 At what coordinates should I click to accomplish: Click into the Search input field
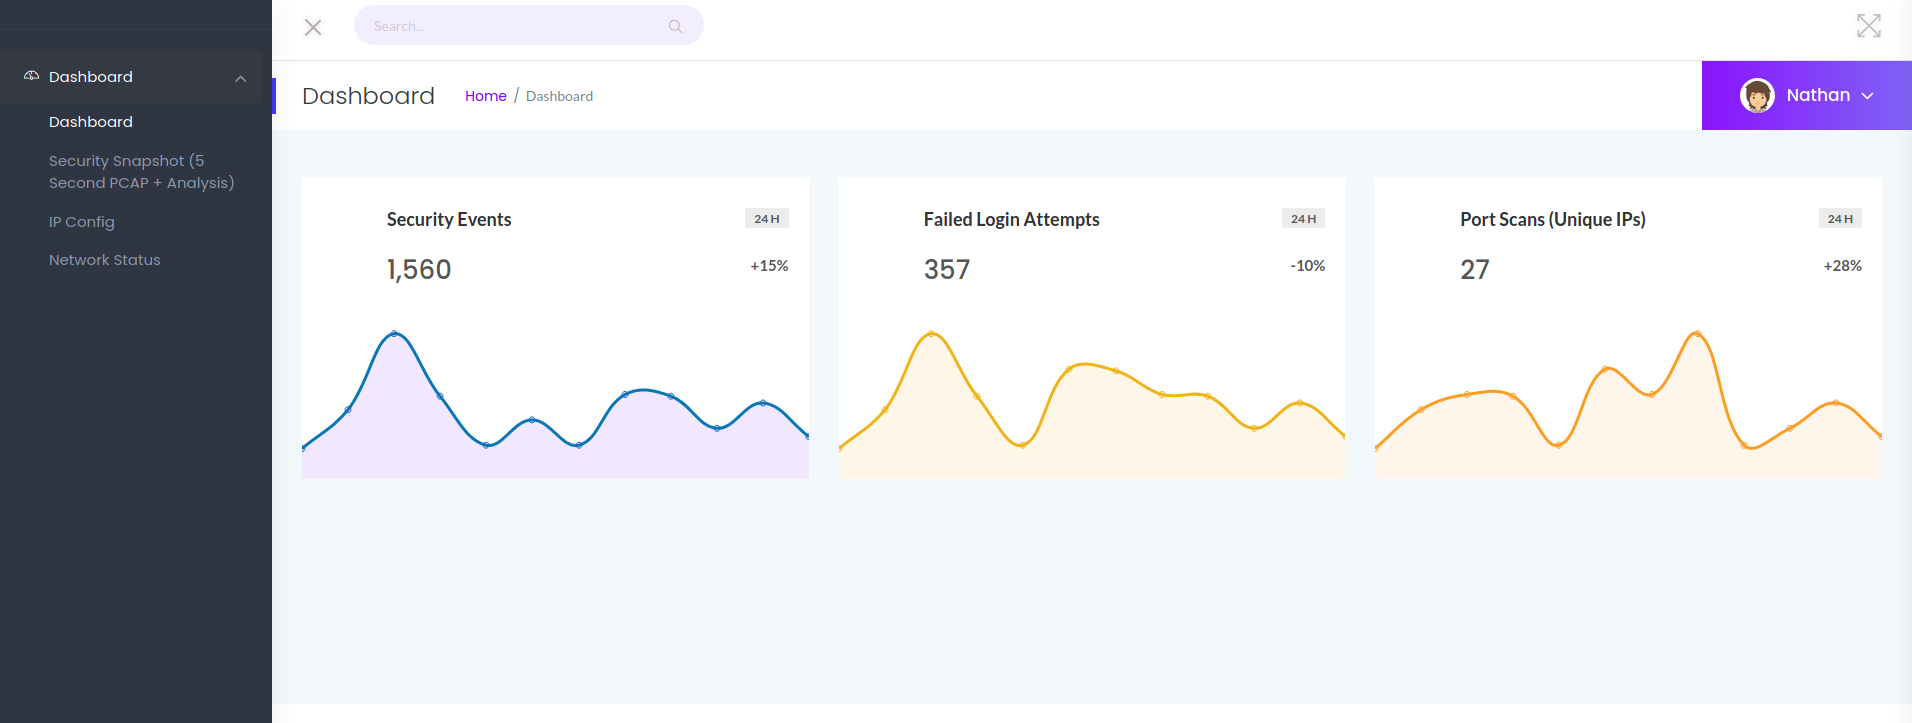pos(510,26)
